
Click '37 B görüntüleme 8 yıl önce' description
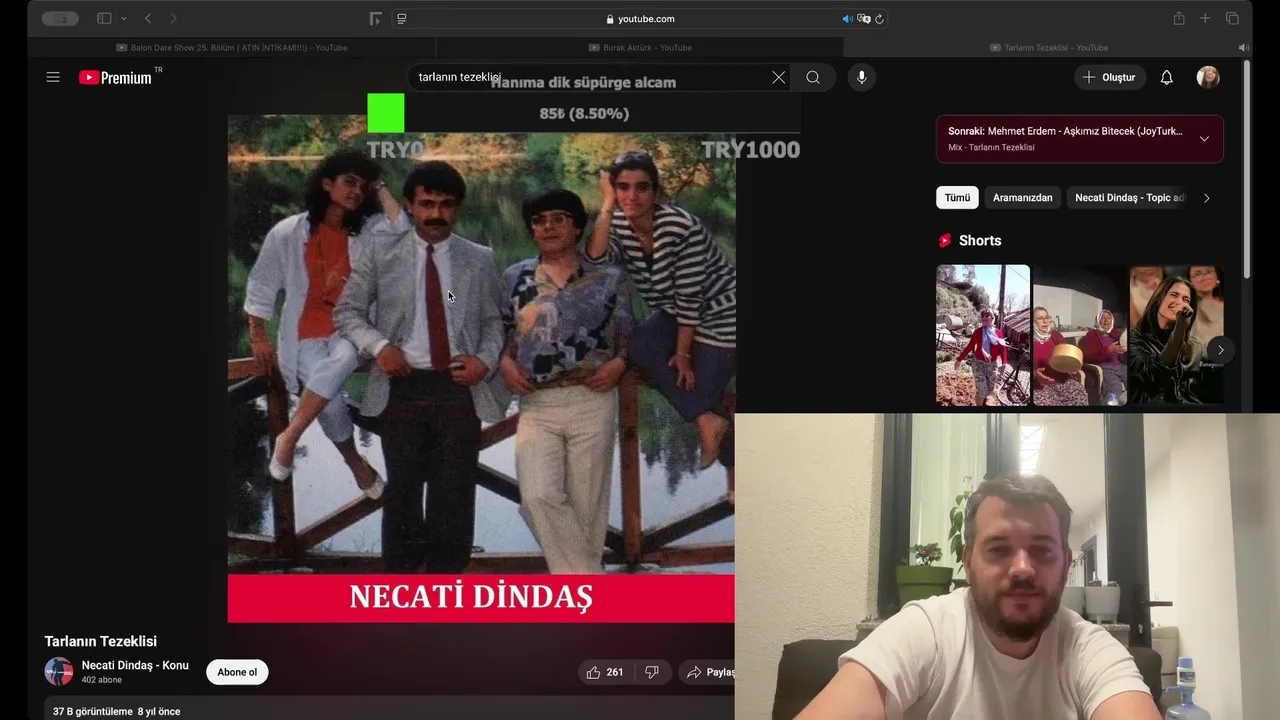click(116, 711)
